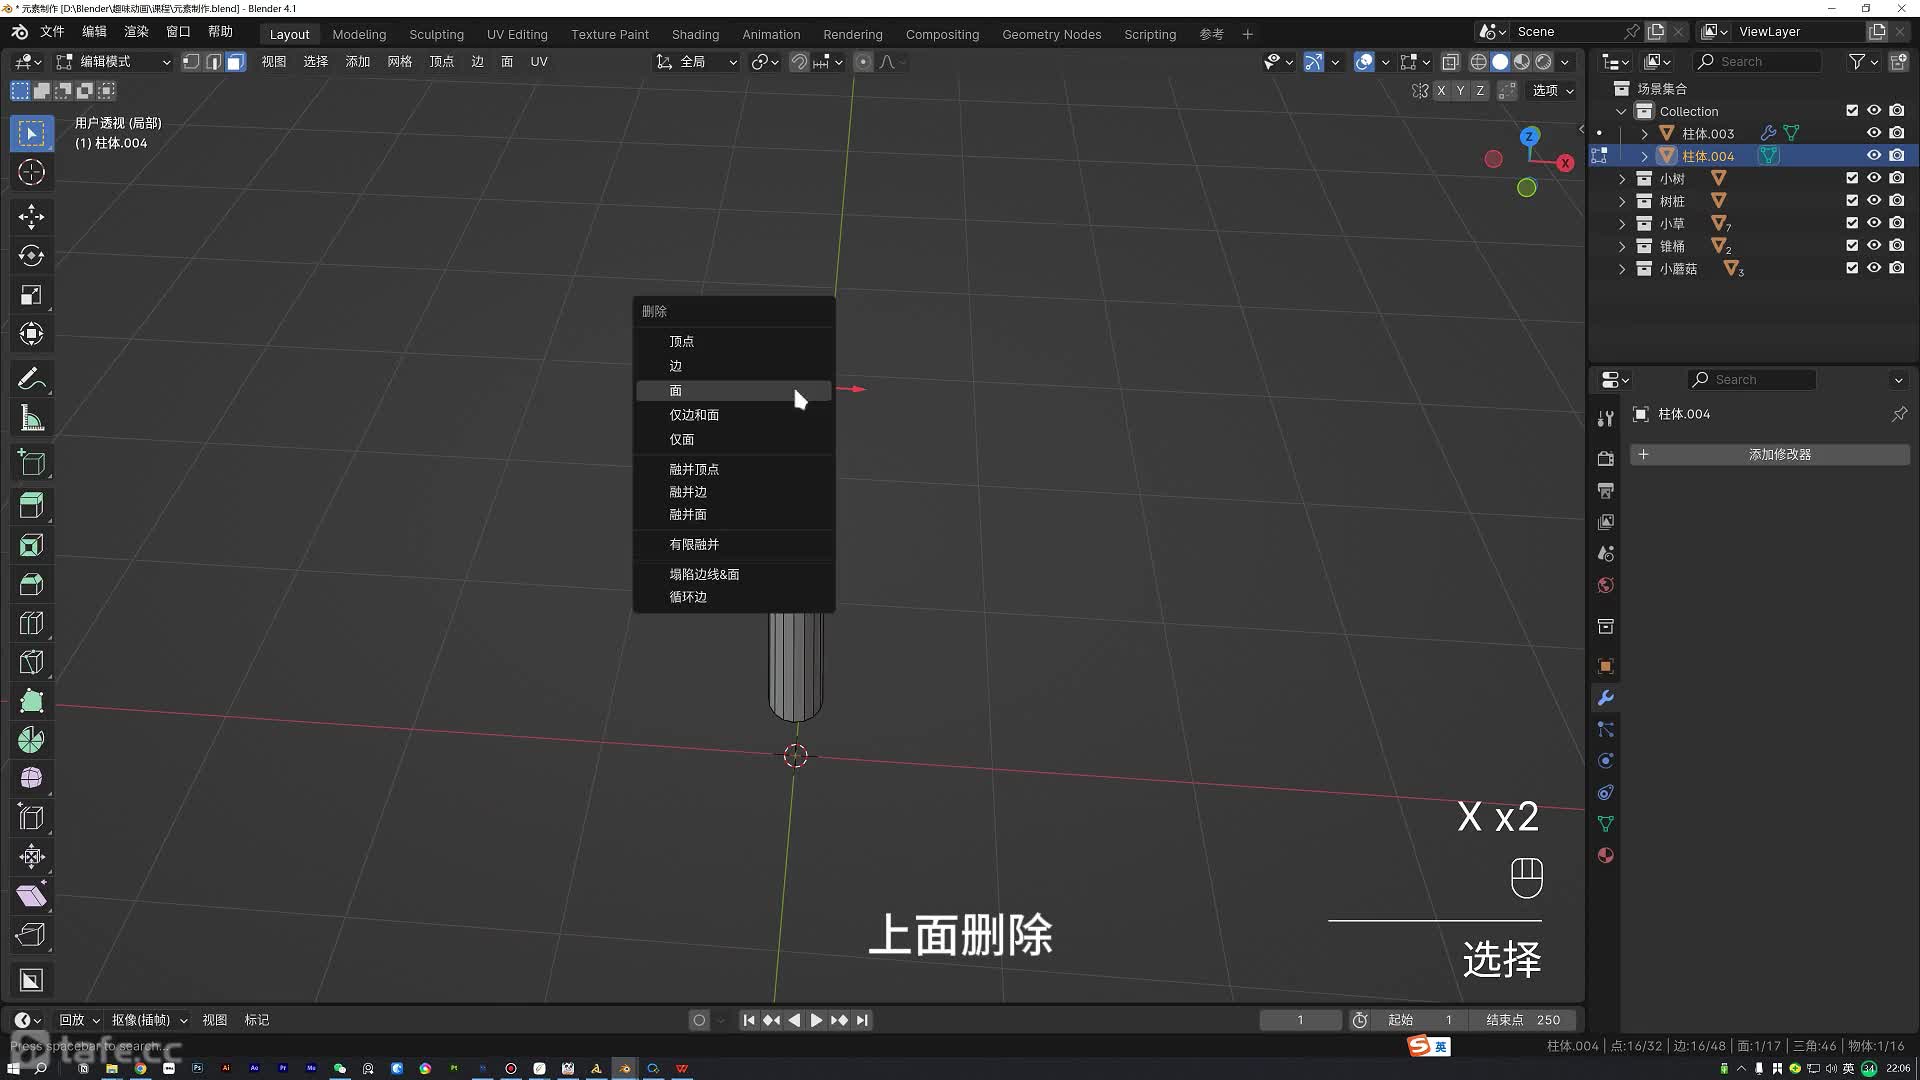Select the Rotate tool
Viewport: 1920px width, 1080px height.
[x=31, y=255]
